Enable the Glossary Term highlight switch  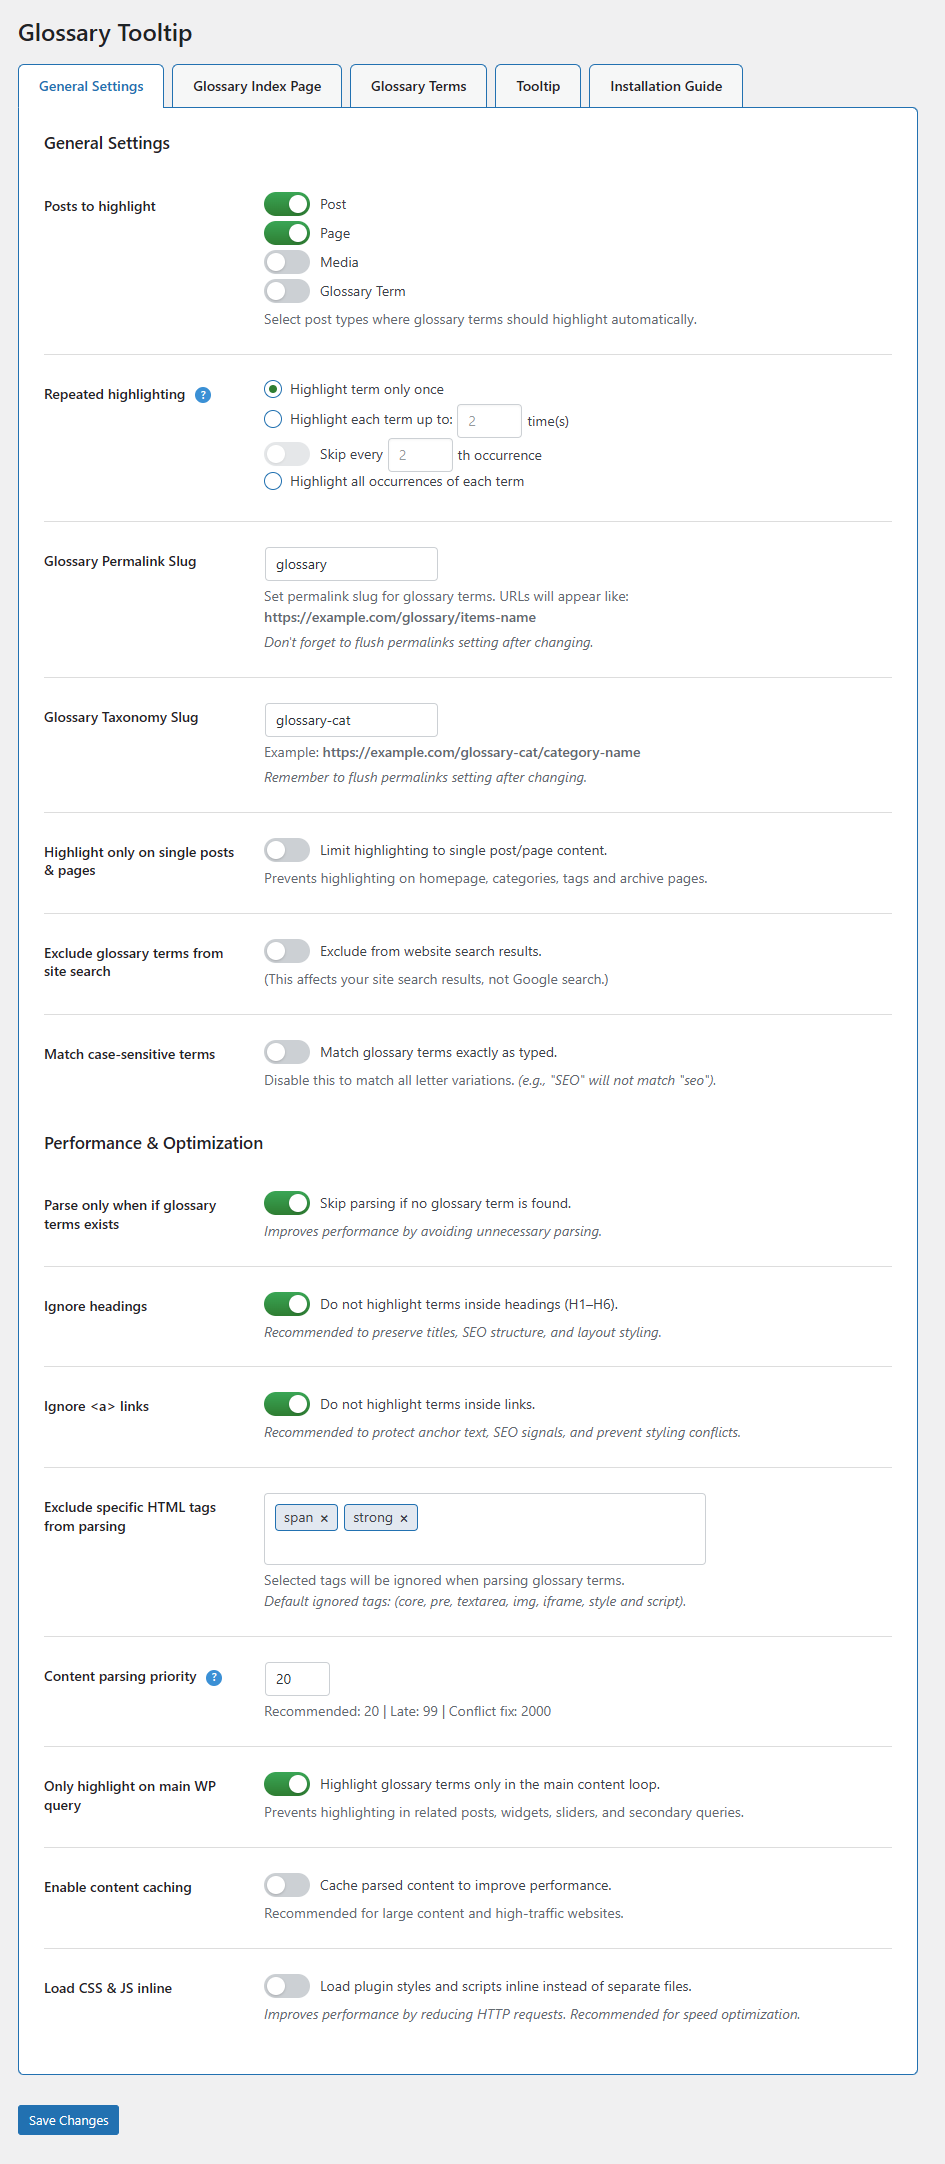(x=287, y=291)
